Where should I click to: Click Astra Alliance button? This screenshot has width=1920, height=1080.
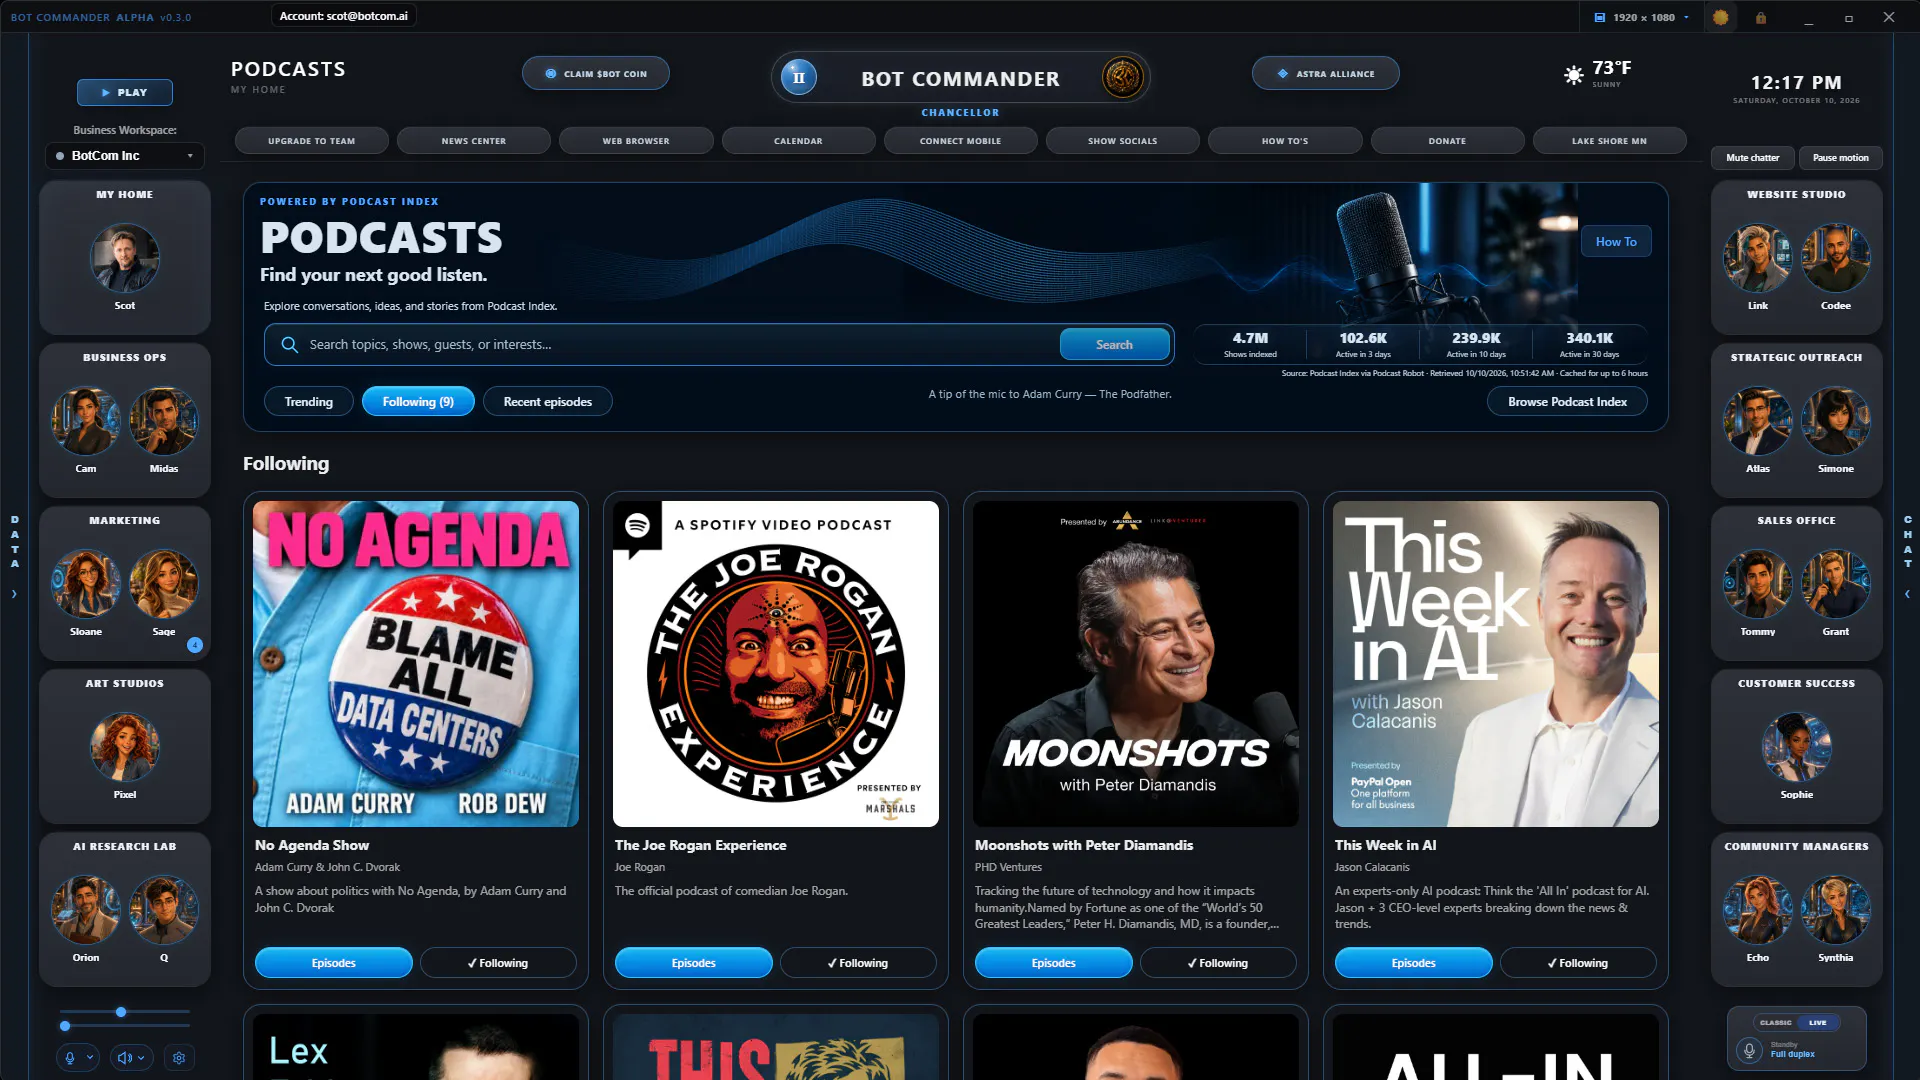pyautogui.click(x=1326, y=73)
